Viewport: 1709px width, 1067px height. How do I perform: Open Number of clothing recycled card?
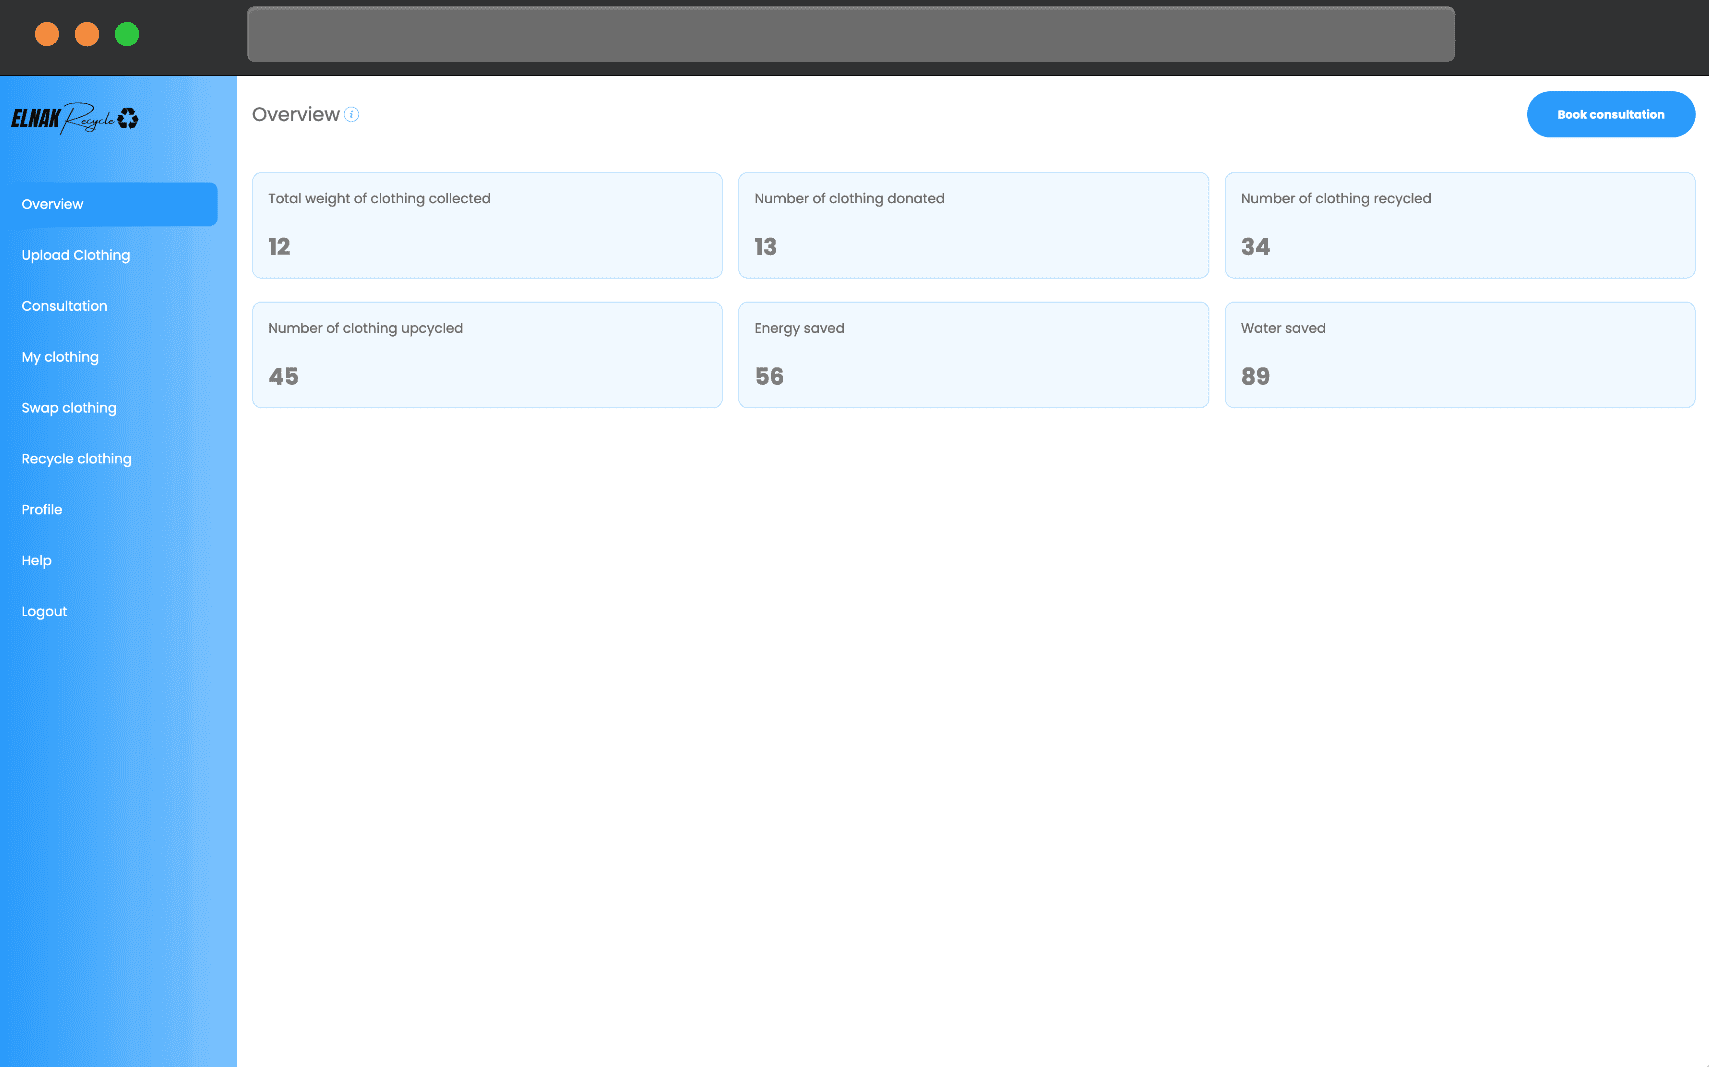[1459, 225]
